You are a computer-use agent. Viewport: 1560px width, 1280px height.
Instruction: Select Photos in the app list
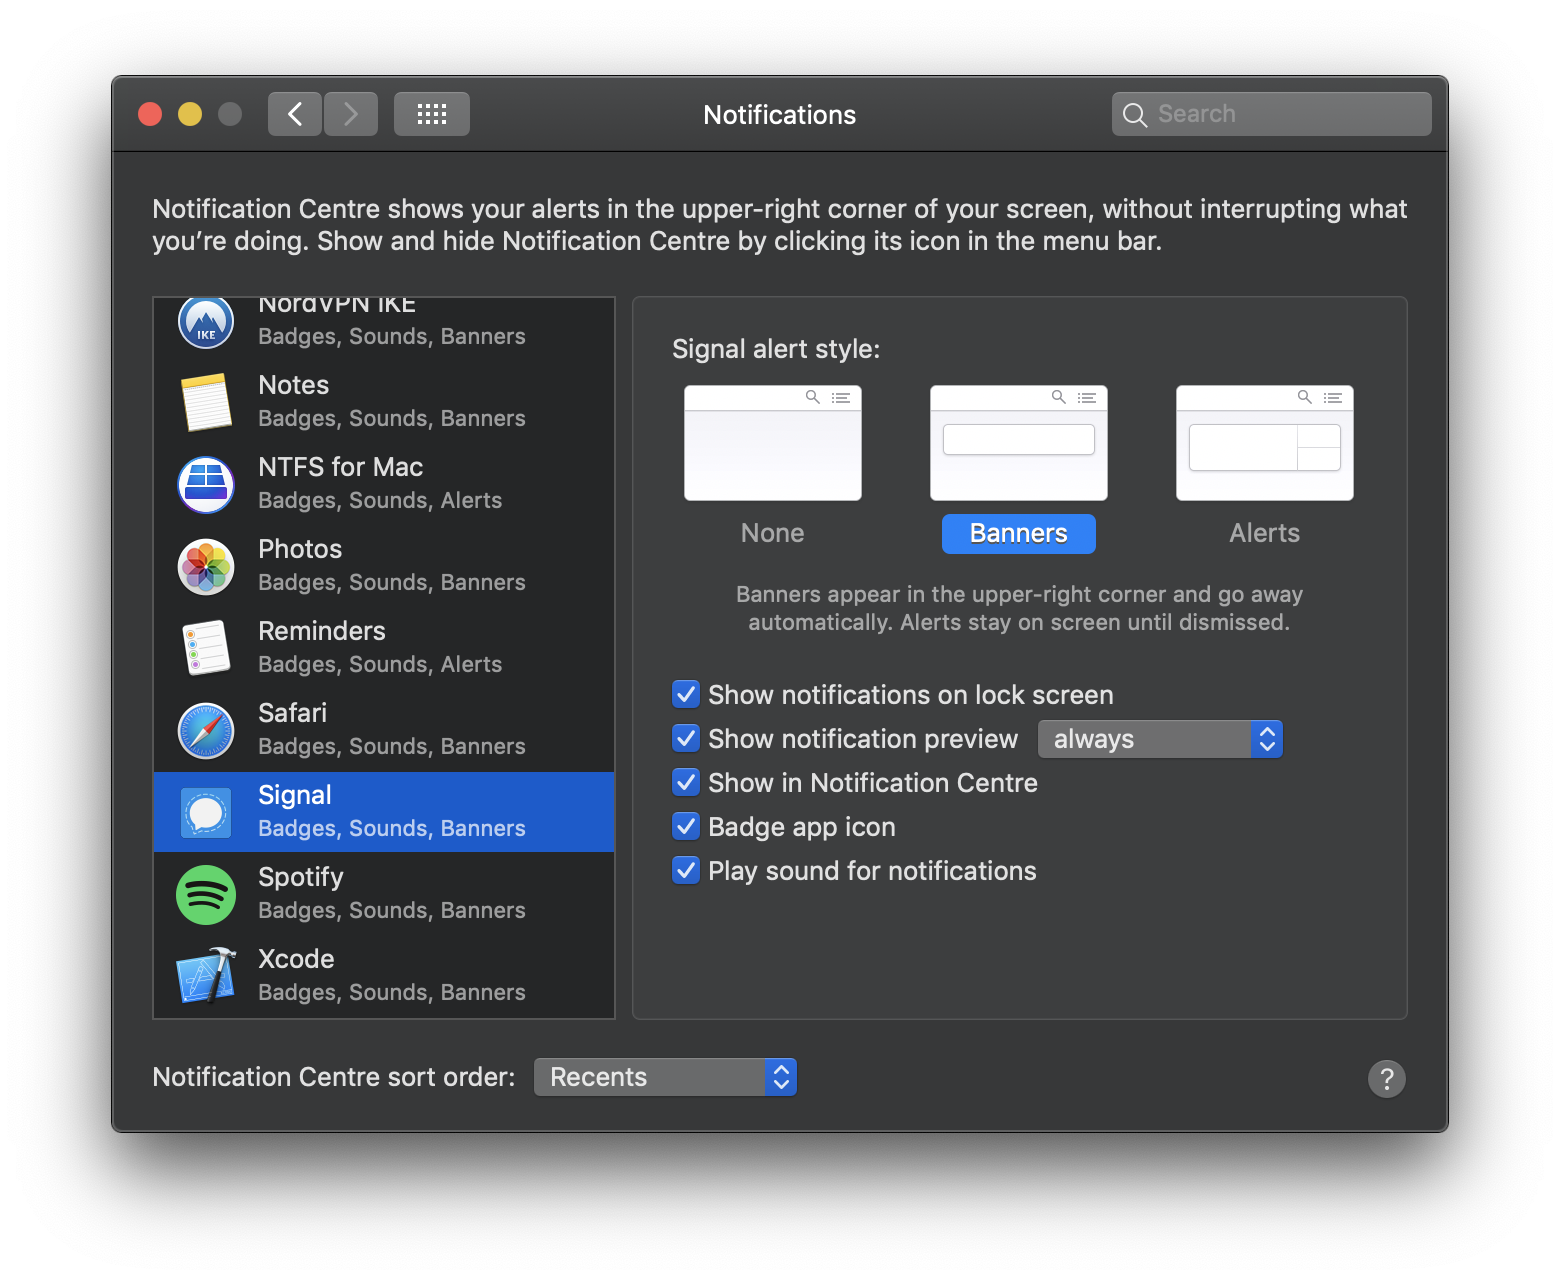(384, 566)
